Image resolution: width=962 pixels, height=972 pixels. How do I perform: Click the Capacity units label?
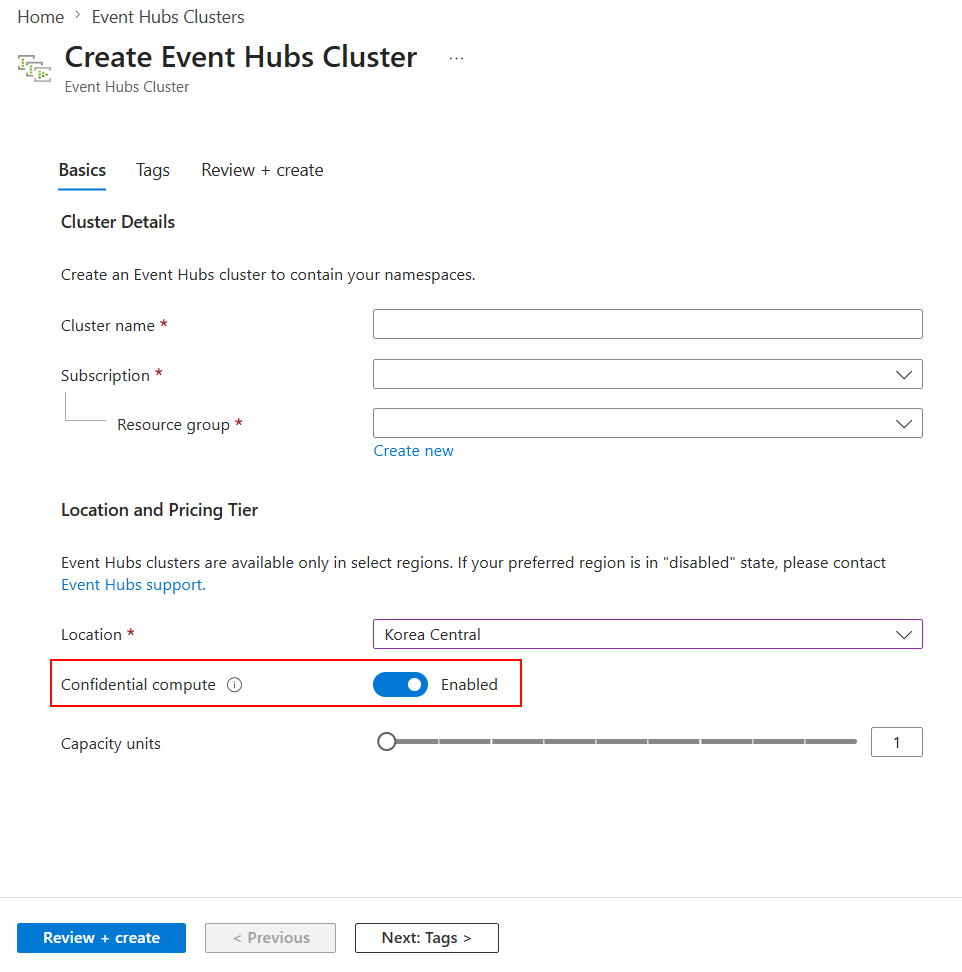pyautogui.click(x=111, y=744)
